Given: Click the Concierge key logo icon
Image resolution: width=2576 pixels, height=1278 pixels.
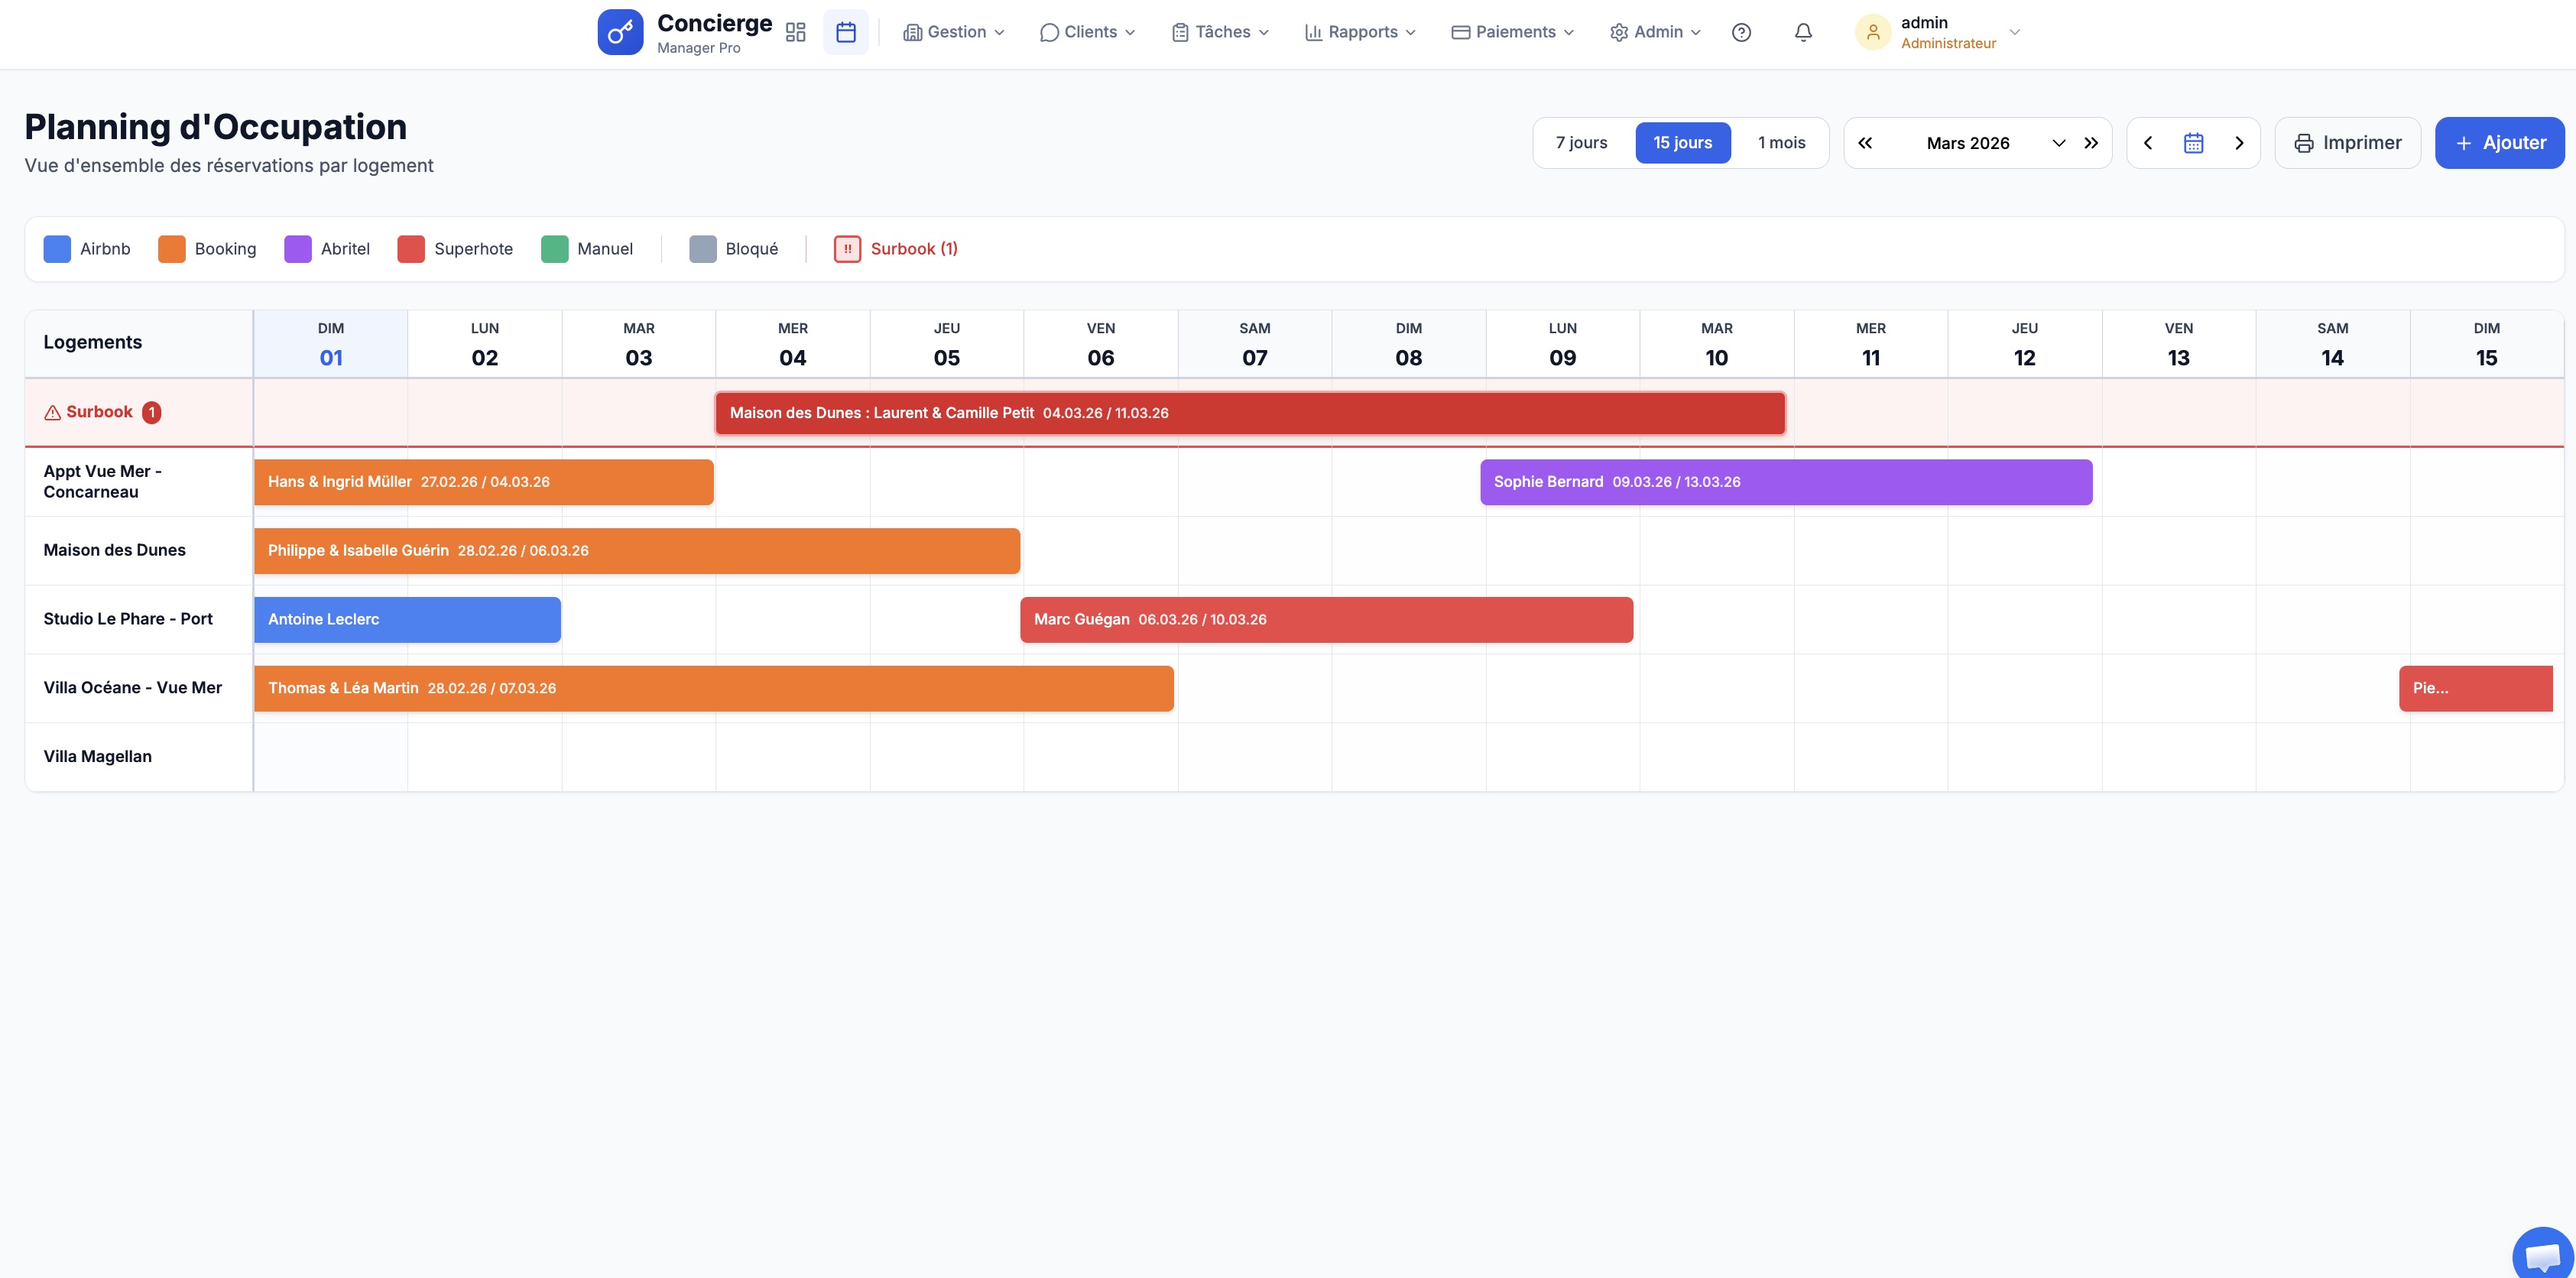Looking at the screenshot, I should (620, 32).
